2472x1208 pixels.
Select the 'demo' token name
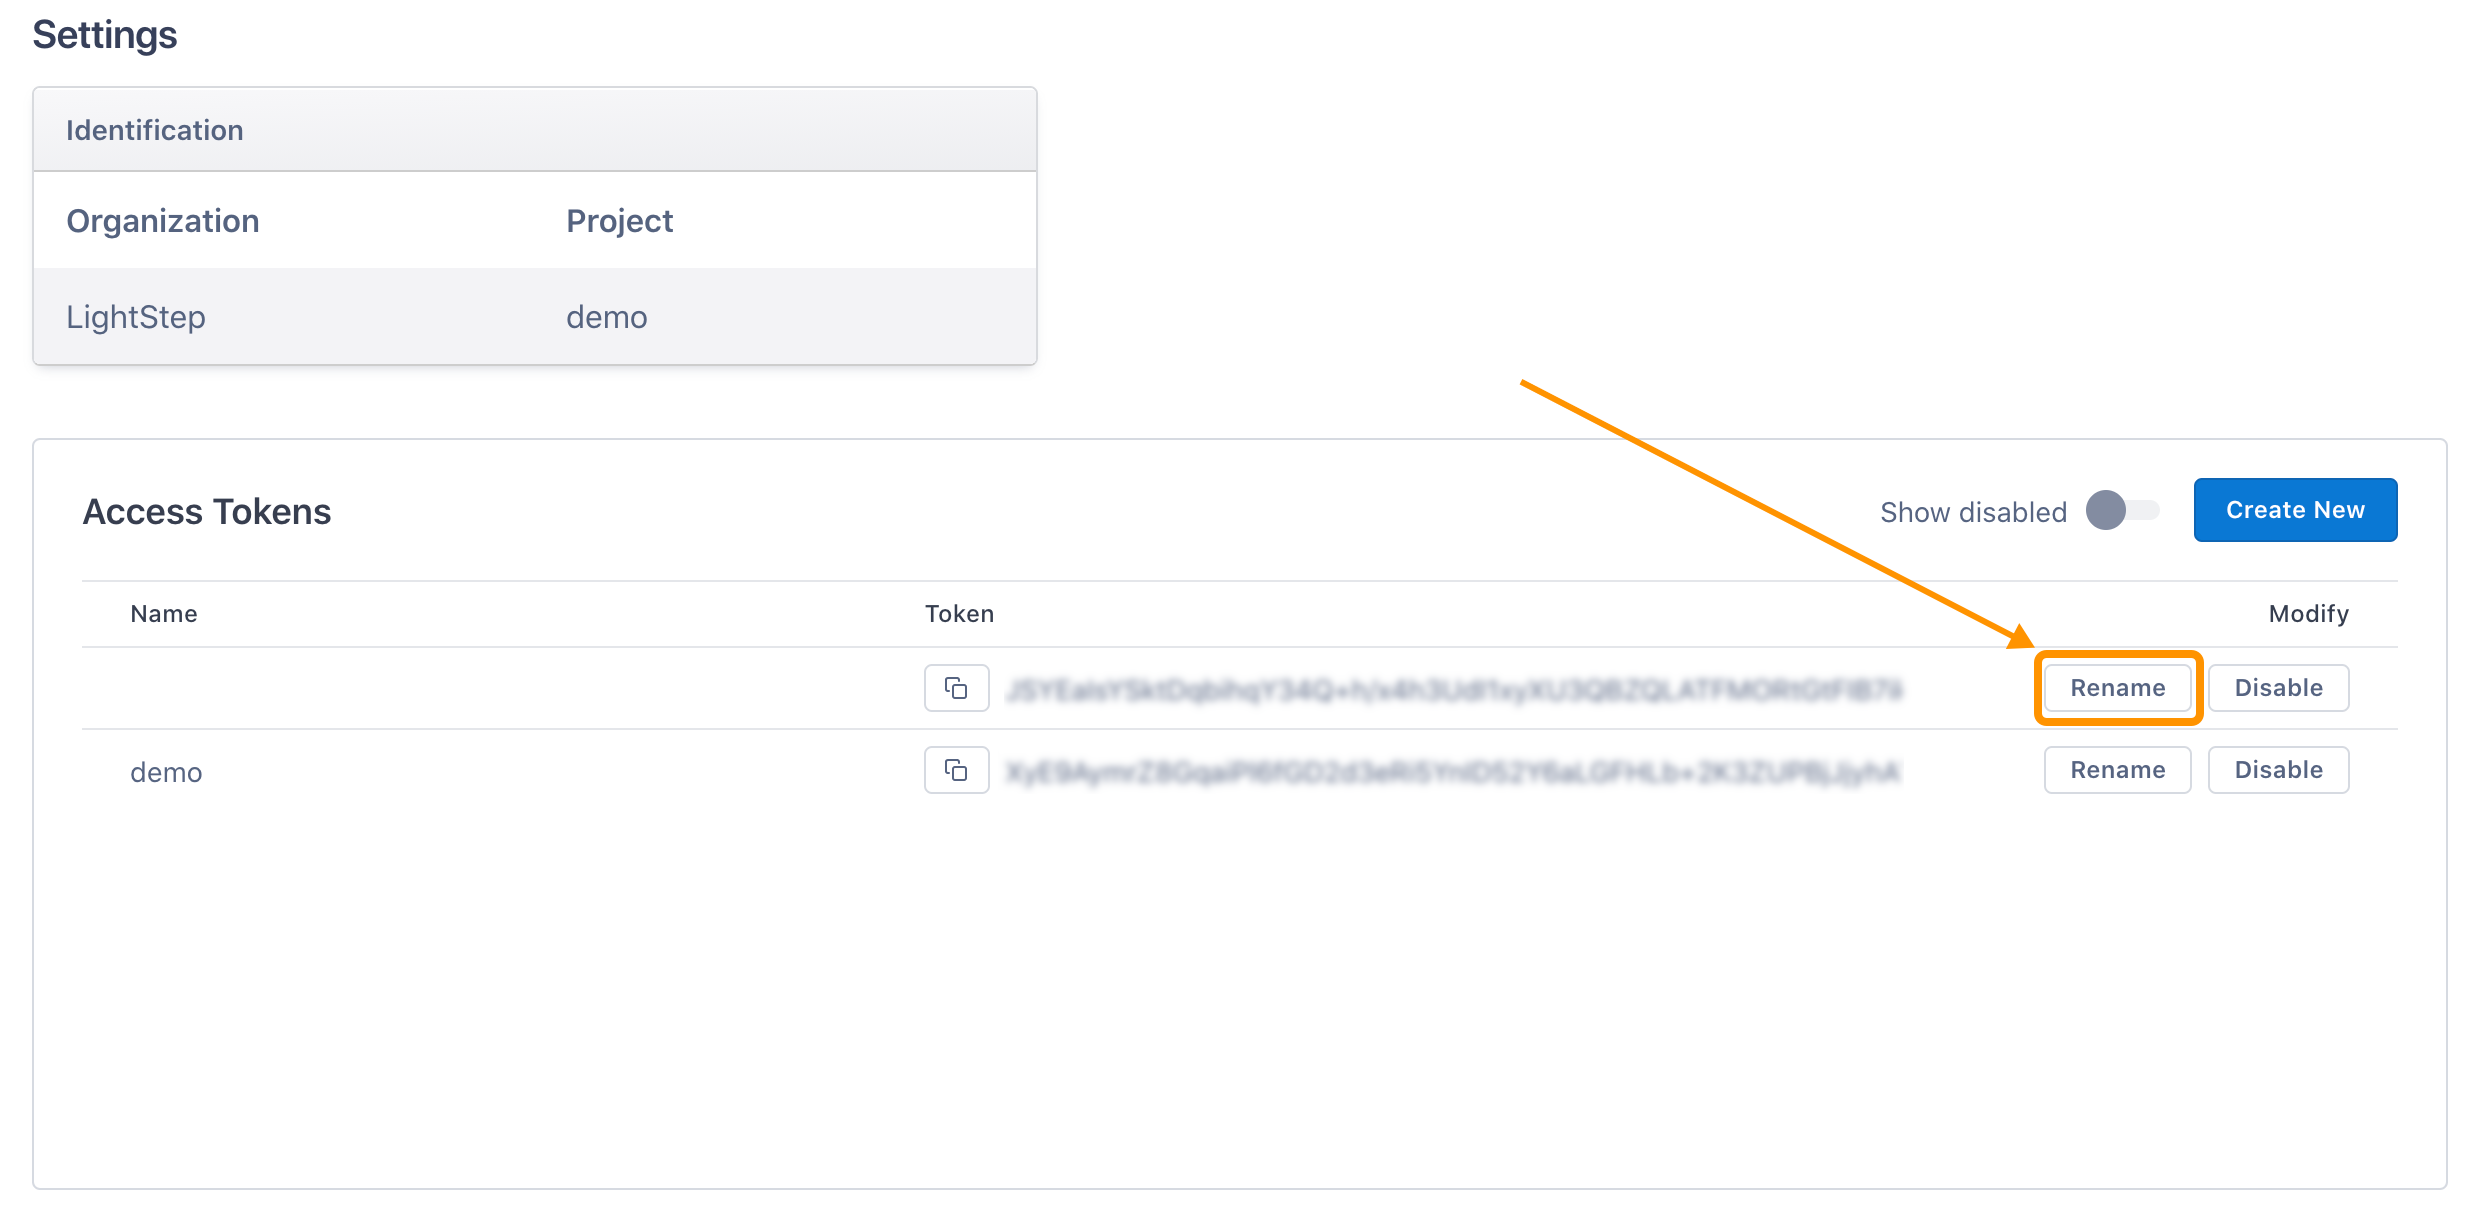(x=166, y=772)
